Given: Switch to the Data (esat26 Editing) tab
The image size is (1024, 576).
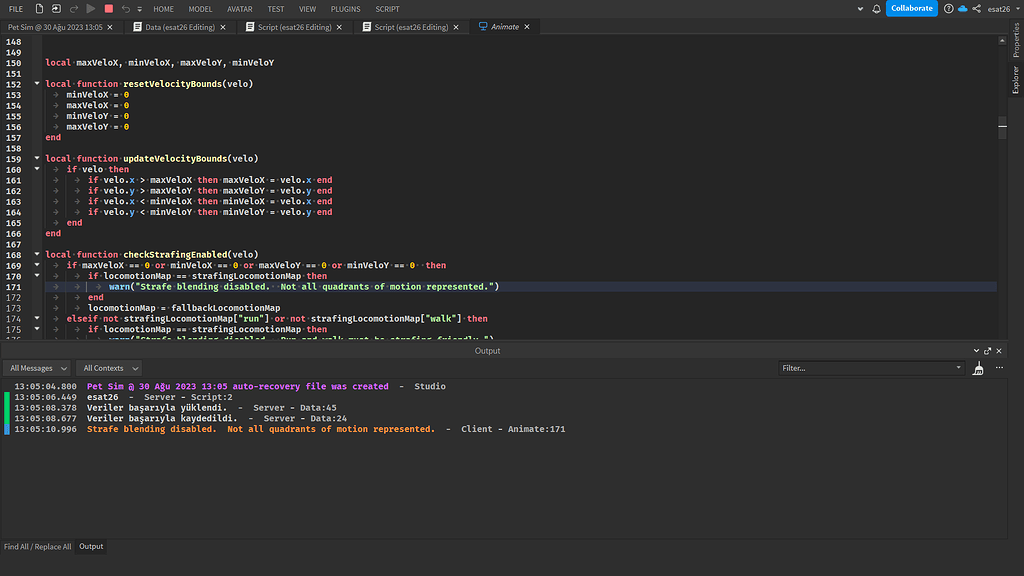Looking at the screenshot, I should [181, 27].
